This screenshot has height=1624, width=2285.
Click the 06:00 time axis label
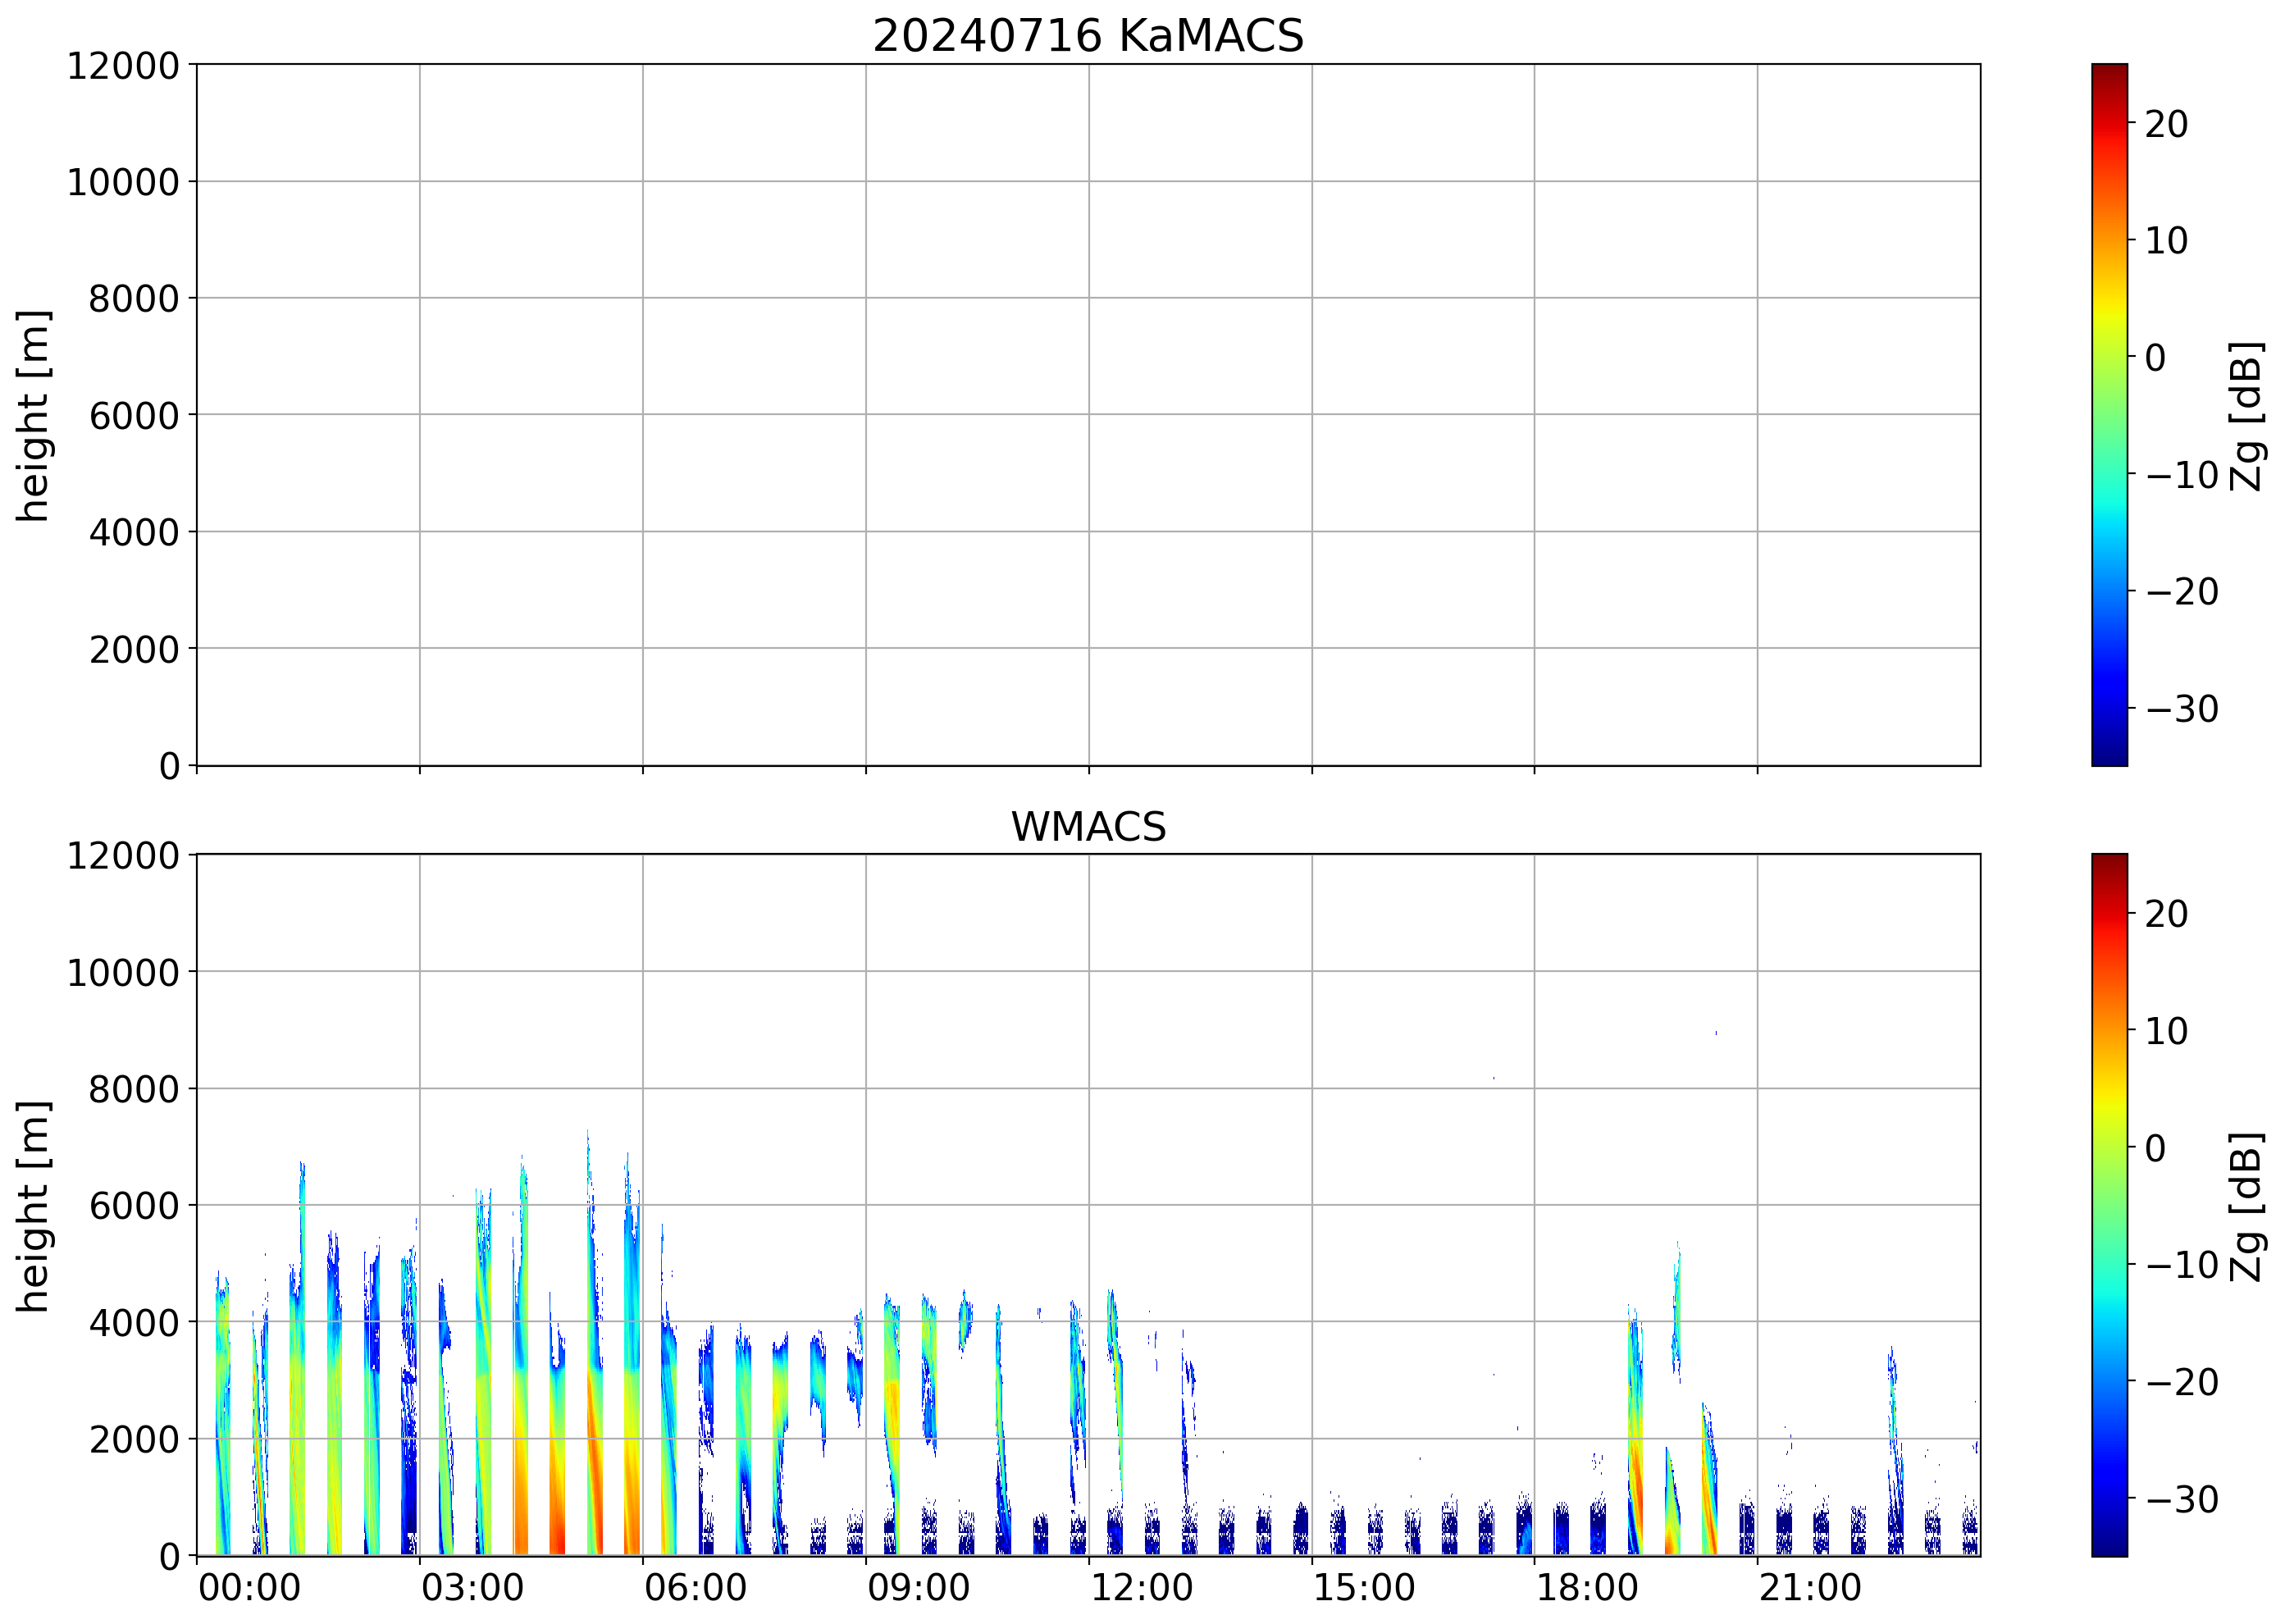[x=695, y=1588]
